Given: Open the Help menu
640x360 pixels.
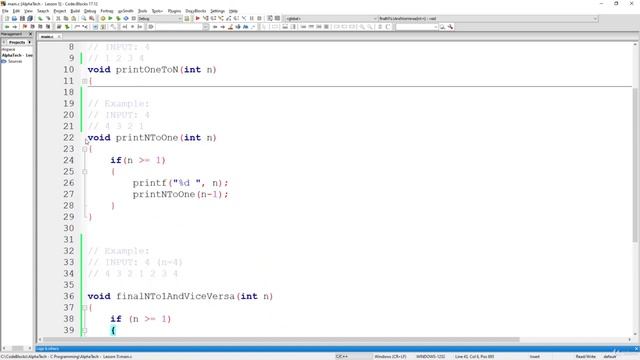Looking at the screenshot, I should coord(233,11).
